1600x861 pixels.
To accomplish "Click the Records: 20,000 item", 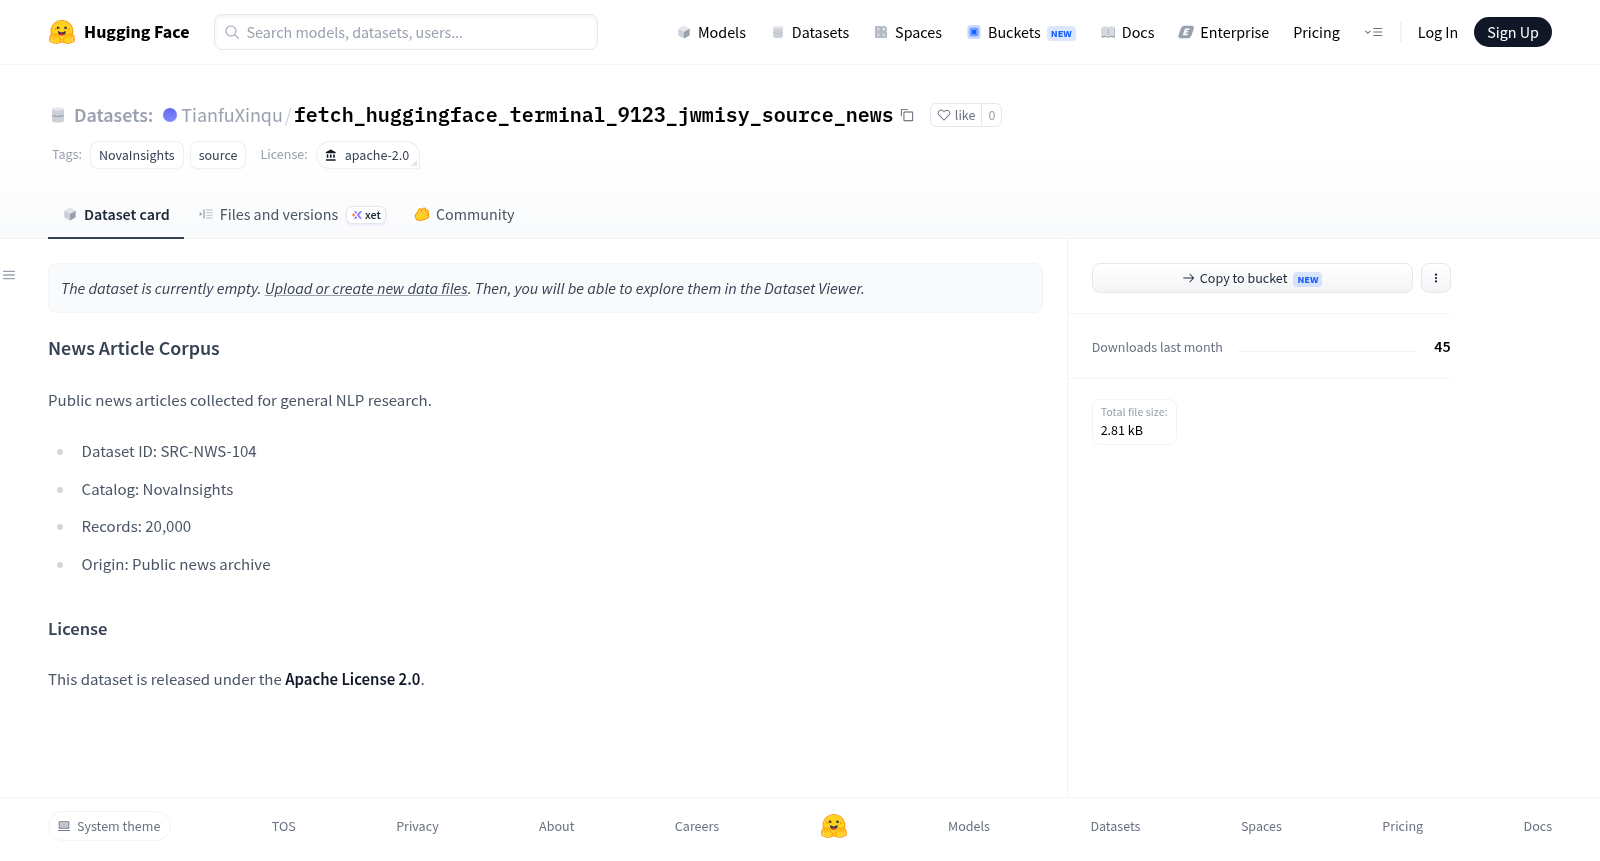I will tap(136, 527).
